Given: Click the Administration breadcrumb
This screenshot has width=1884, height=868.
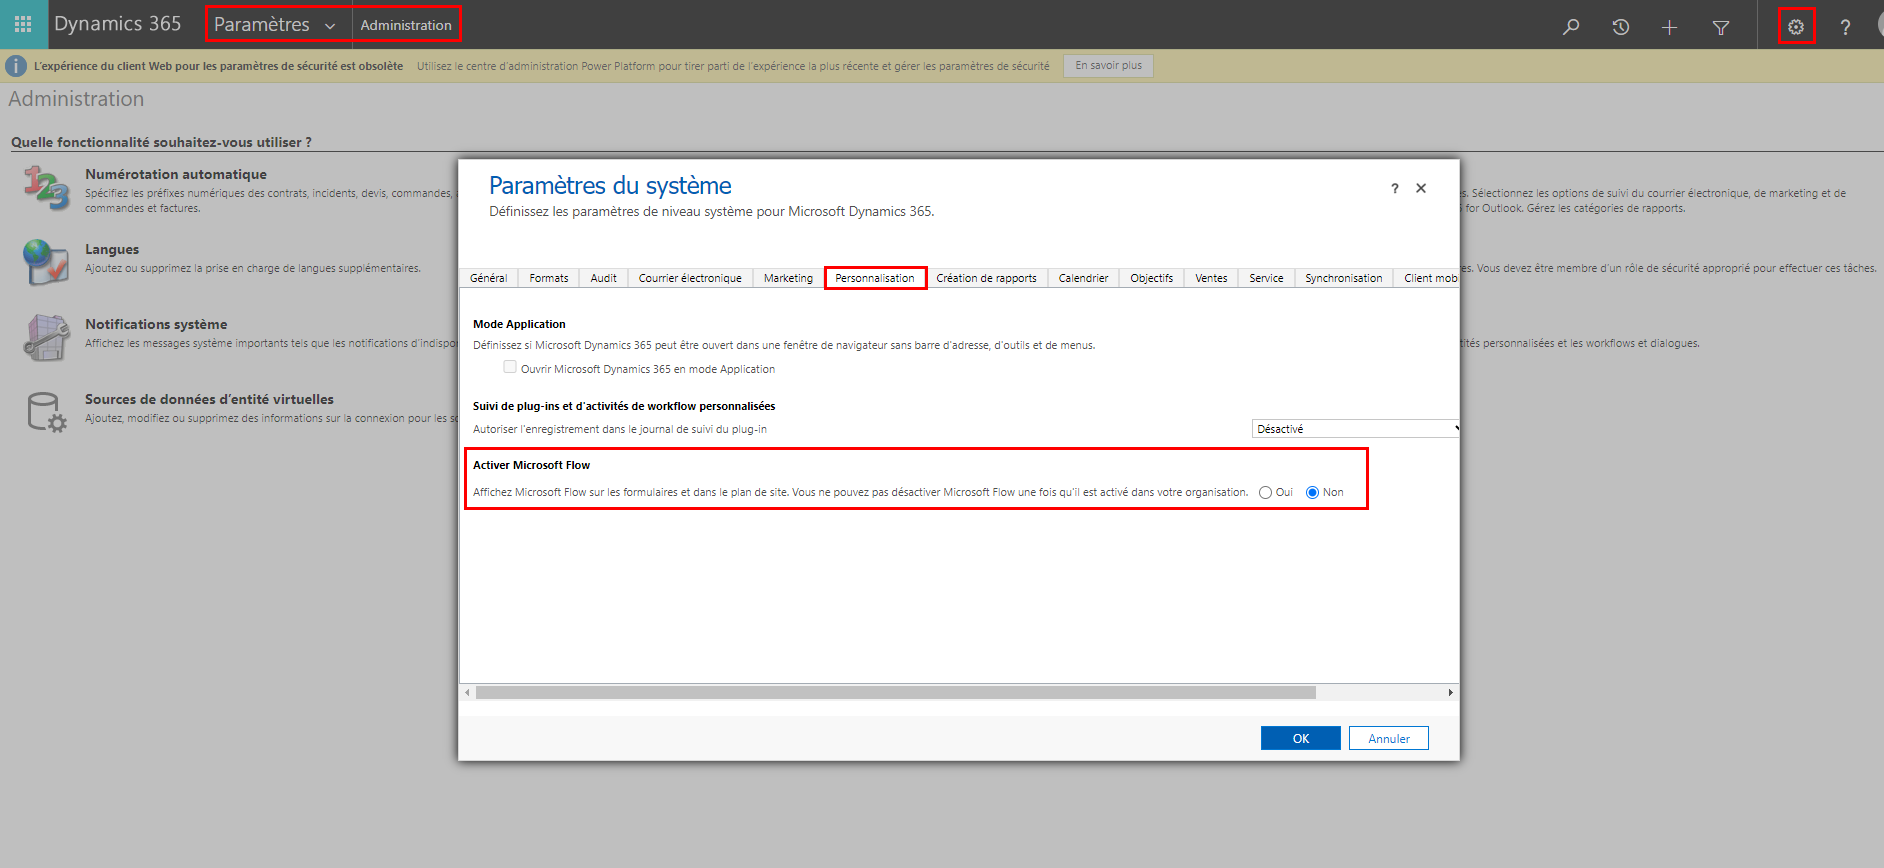Looking at the screenshot, I should [406, 25].
